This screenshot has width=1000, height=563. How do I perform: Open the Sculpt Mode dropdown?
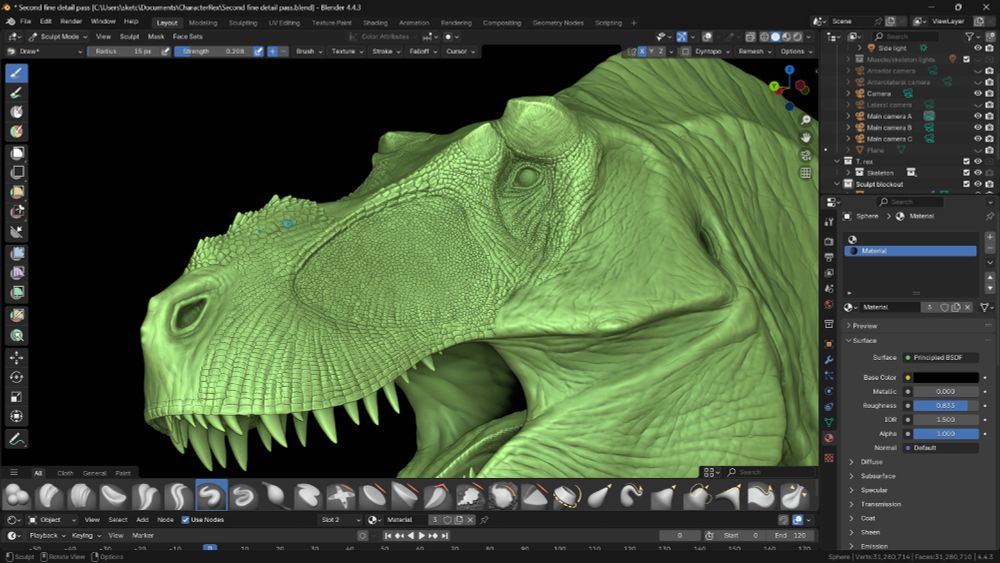click(57, 37)
